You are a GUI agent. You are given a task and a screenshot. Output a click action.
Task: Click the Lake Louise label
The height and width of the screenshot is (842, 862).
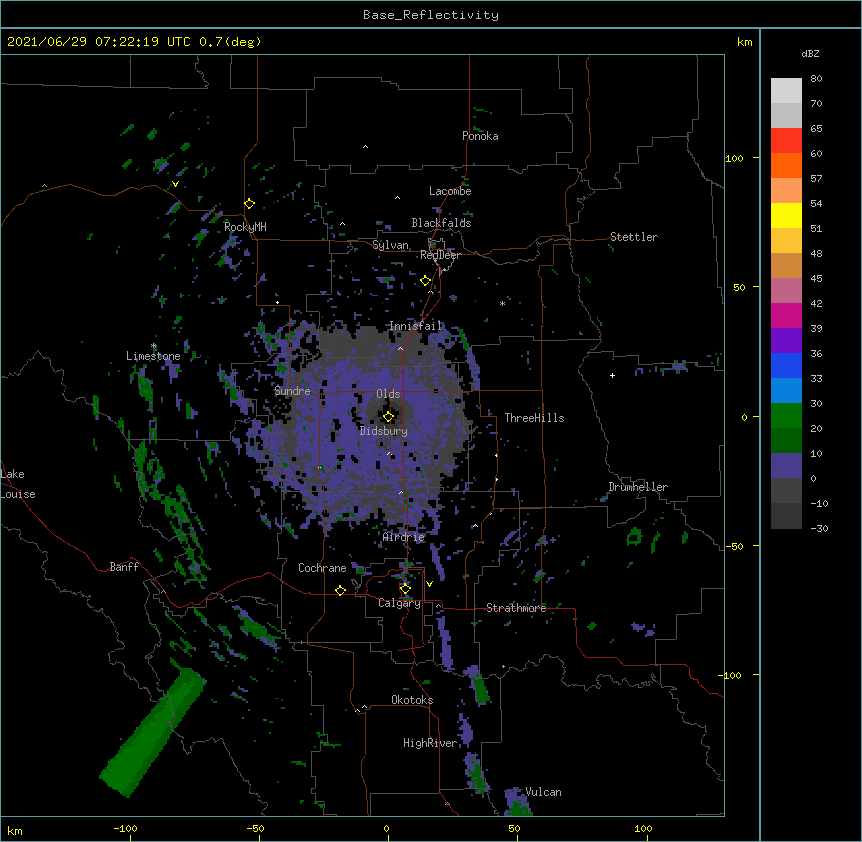point(18,484)
